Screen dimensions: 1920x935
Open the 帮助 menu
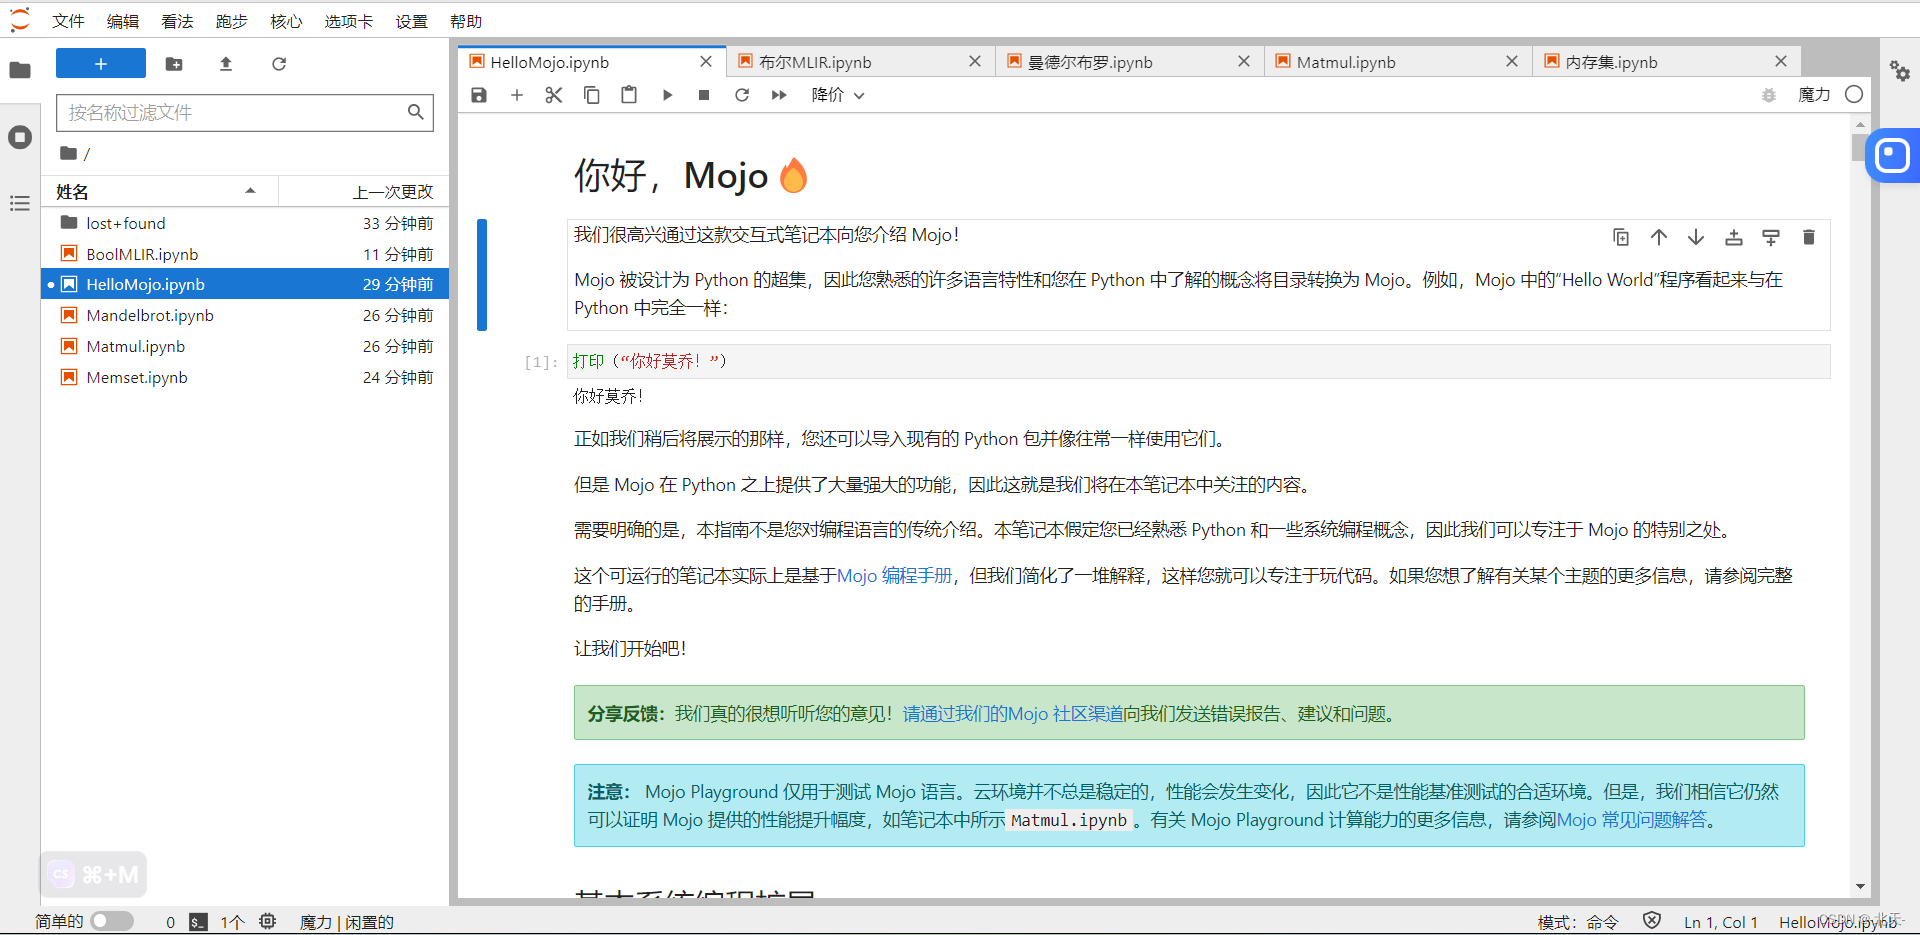click(x=466, y=21)
